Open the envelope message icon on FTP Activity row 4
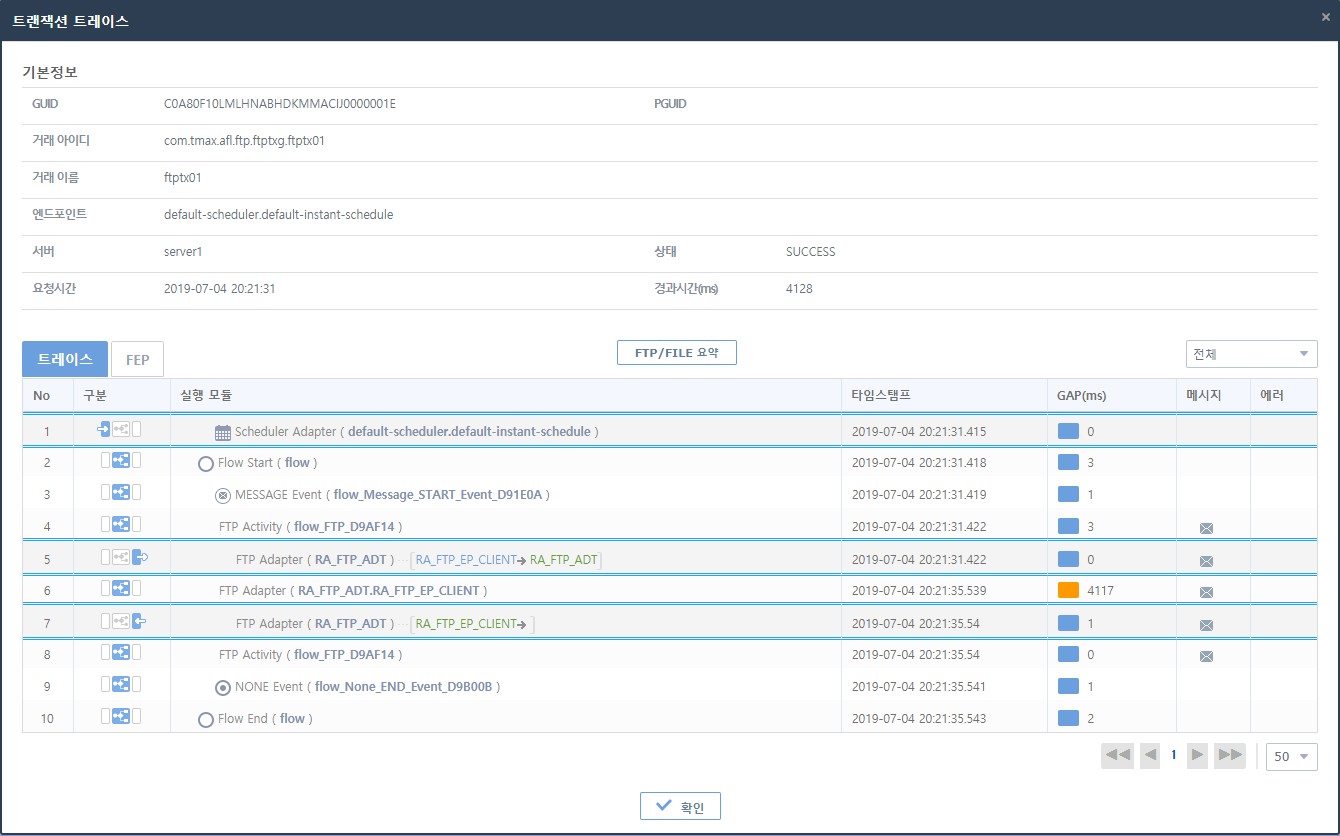1340x836 pixels. 1206,528
